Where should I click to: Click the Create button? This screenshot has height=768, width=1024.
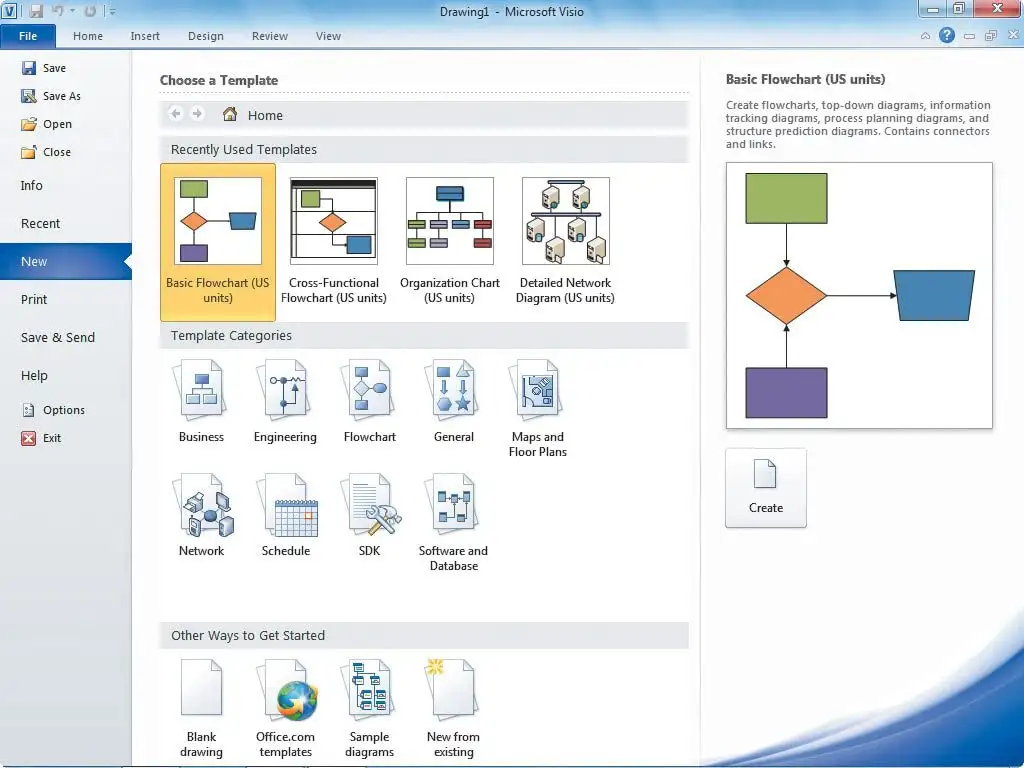(x=765, y=487)
